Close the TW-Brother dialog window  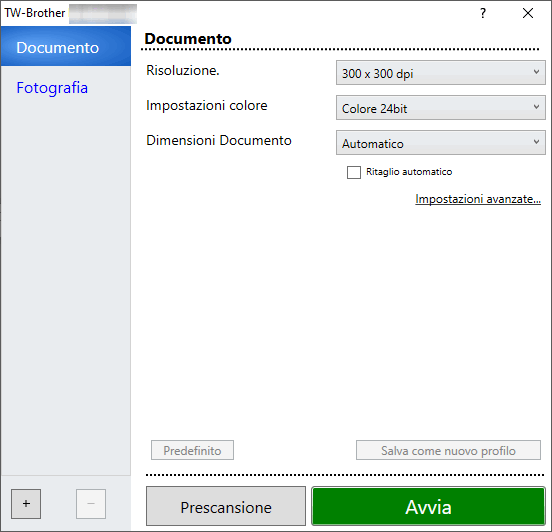(528, 13)
